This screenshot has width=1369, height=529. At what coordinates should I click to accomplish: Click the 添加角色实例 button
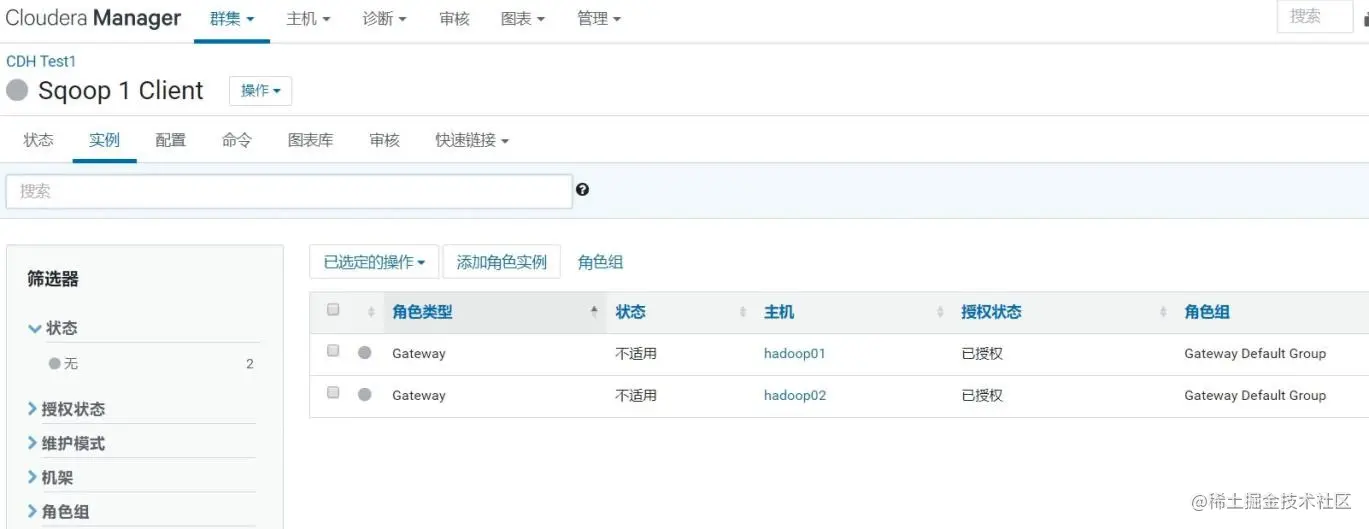pos(501,262)
